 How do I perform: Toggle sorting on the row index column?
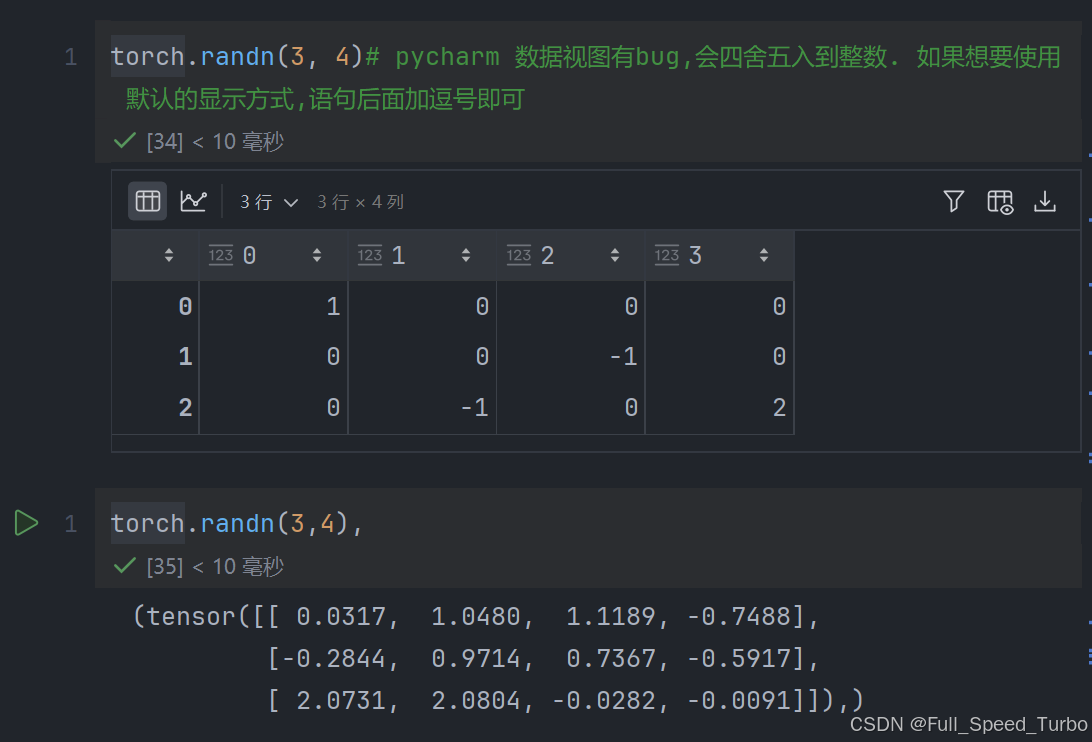coord(169,255)
